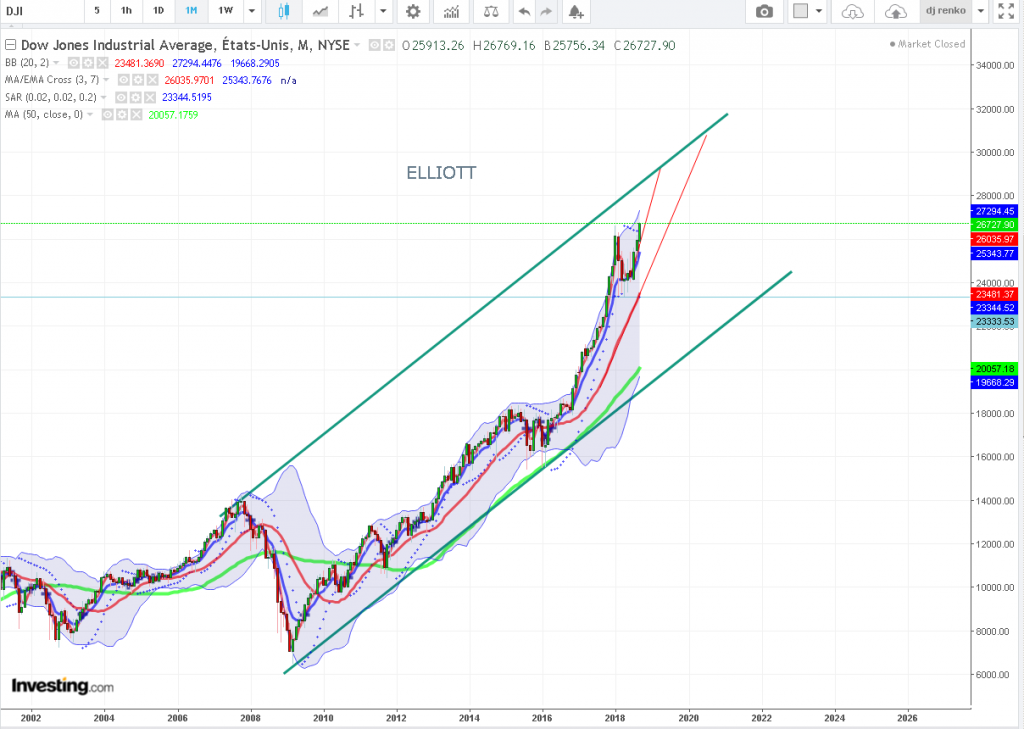Image resolution: width=1024 pixels, height=729 pixels.
Task: Switch to the 1W interval
Action: 225,10
